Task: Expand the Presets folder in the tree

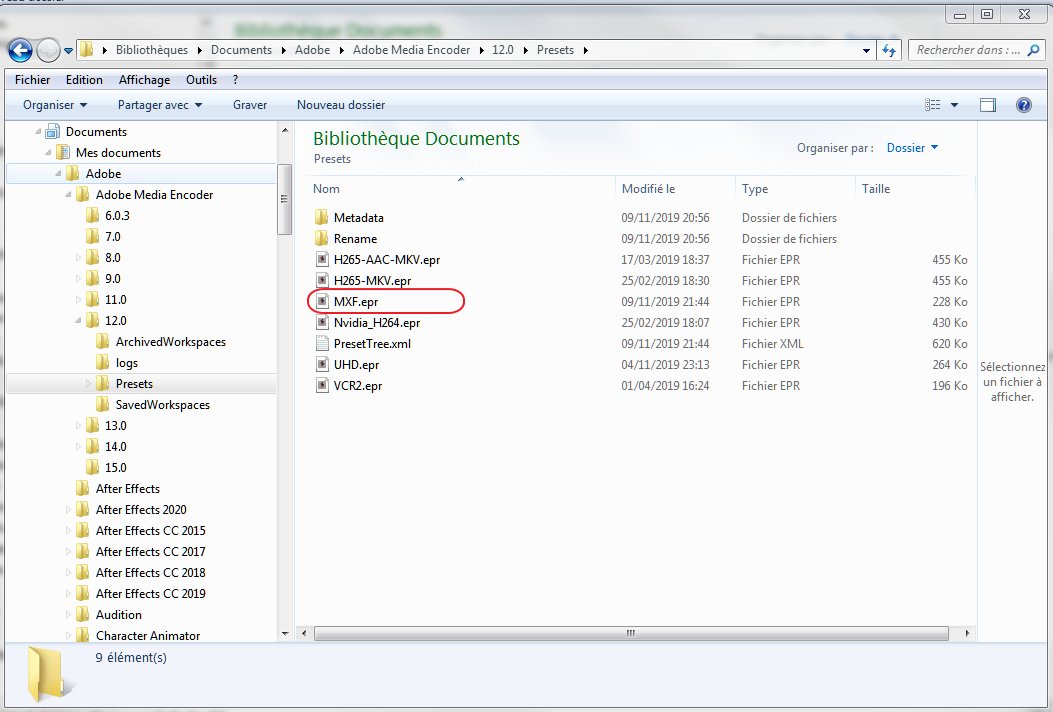Action: [x=88, y=384]
